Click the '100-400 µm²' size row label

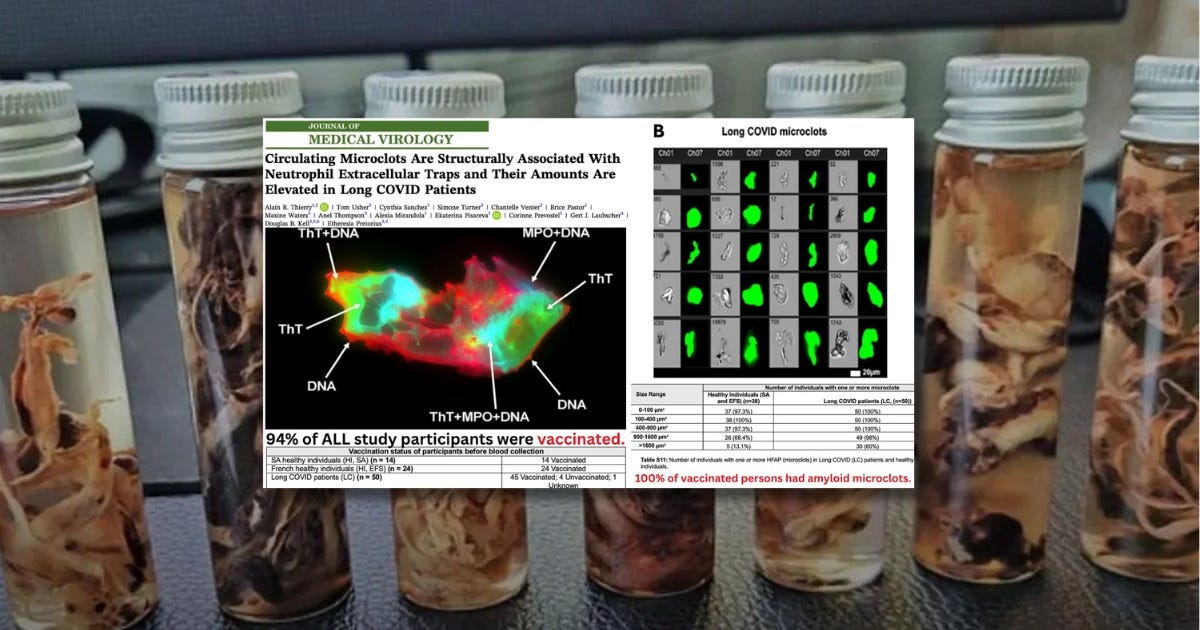(651, 419)
